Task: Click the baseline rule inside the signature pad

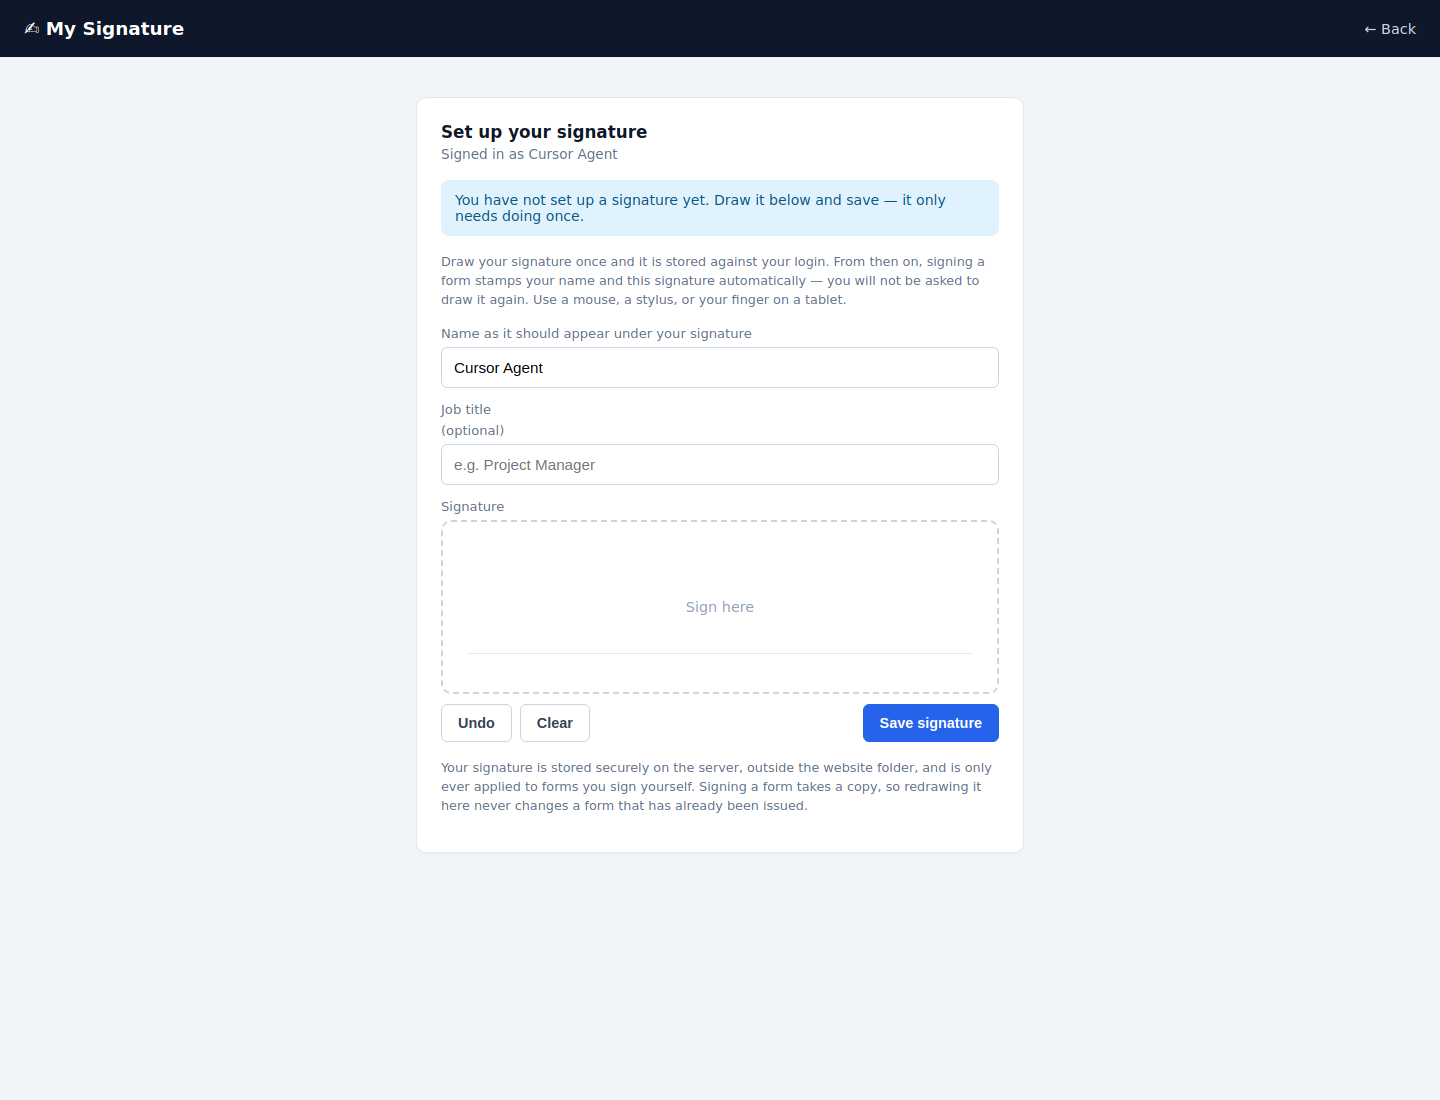Action: tap(720, 653)
